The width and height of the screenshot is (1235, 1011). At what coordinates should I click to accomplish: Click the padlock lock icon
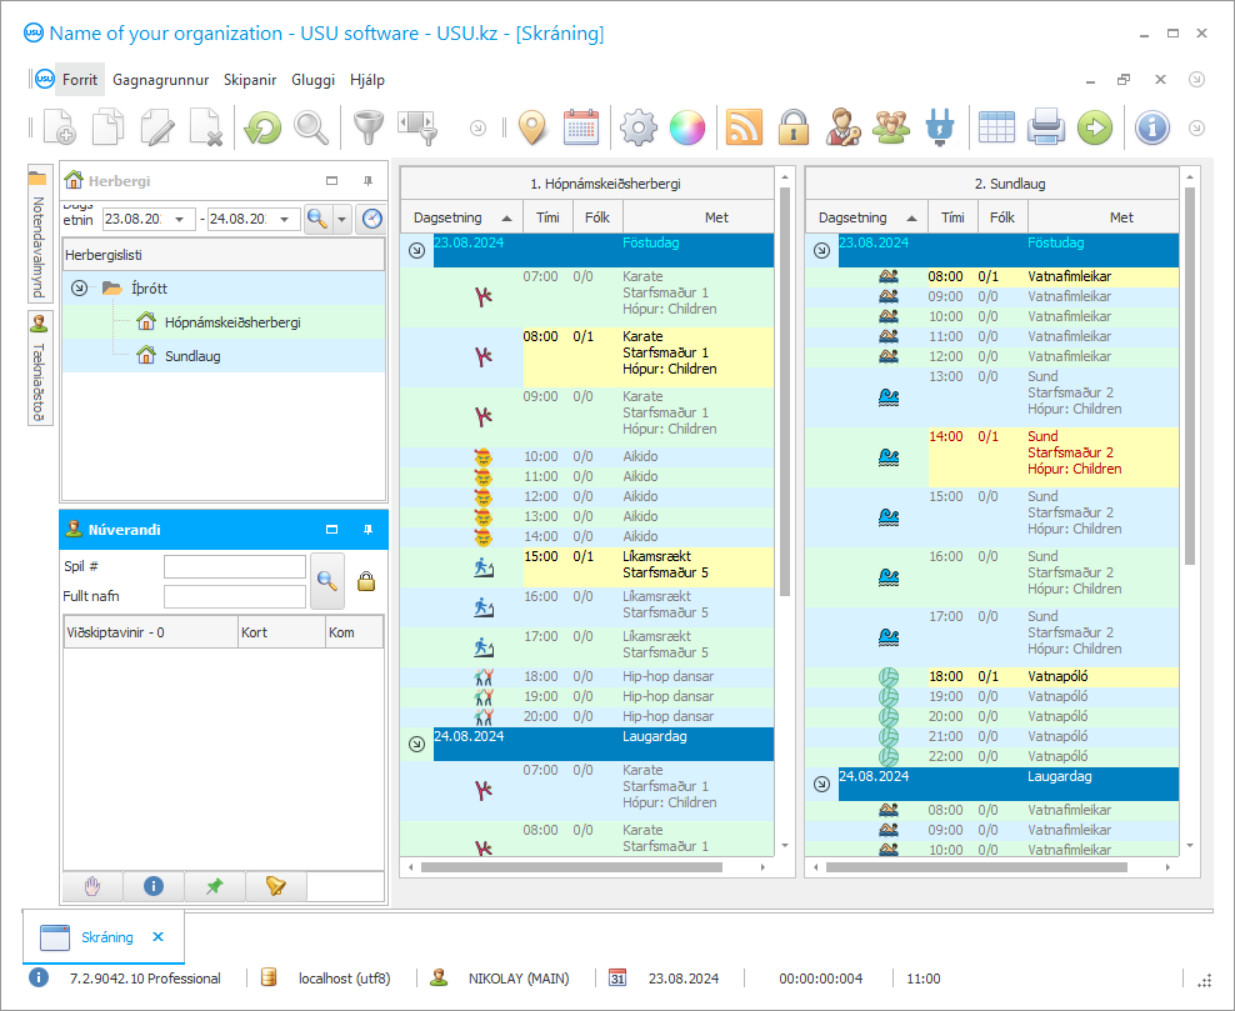click(794, 128)
